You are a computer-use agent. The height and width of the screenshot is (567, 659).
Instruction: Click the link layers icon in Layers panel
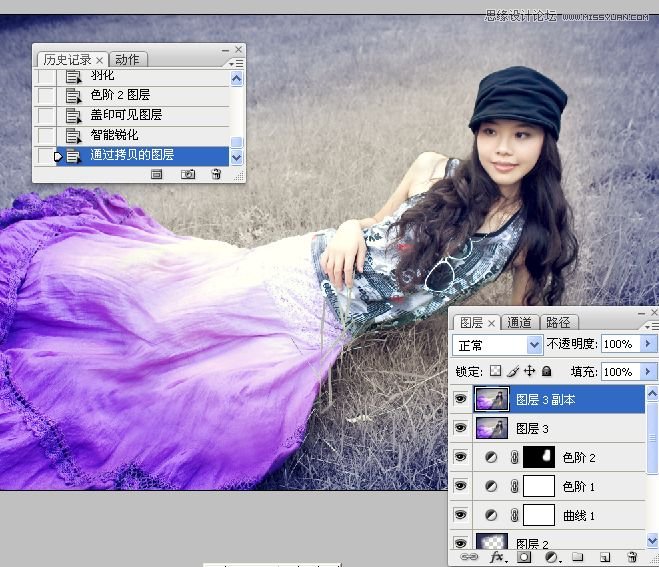coord(468,557)
